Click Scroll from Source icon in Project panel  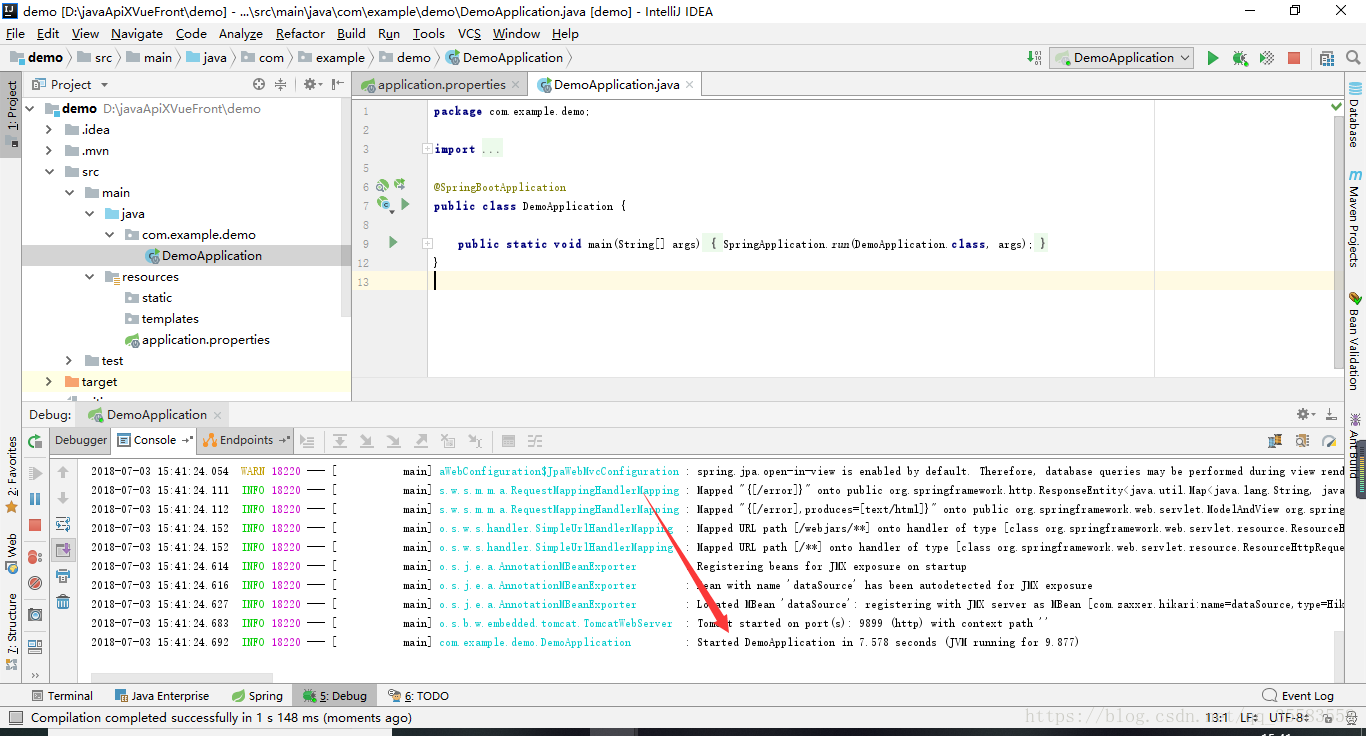click(x=259, y=85)
